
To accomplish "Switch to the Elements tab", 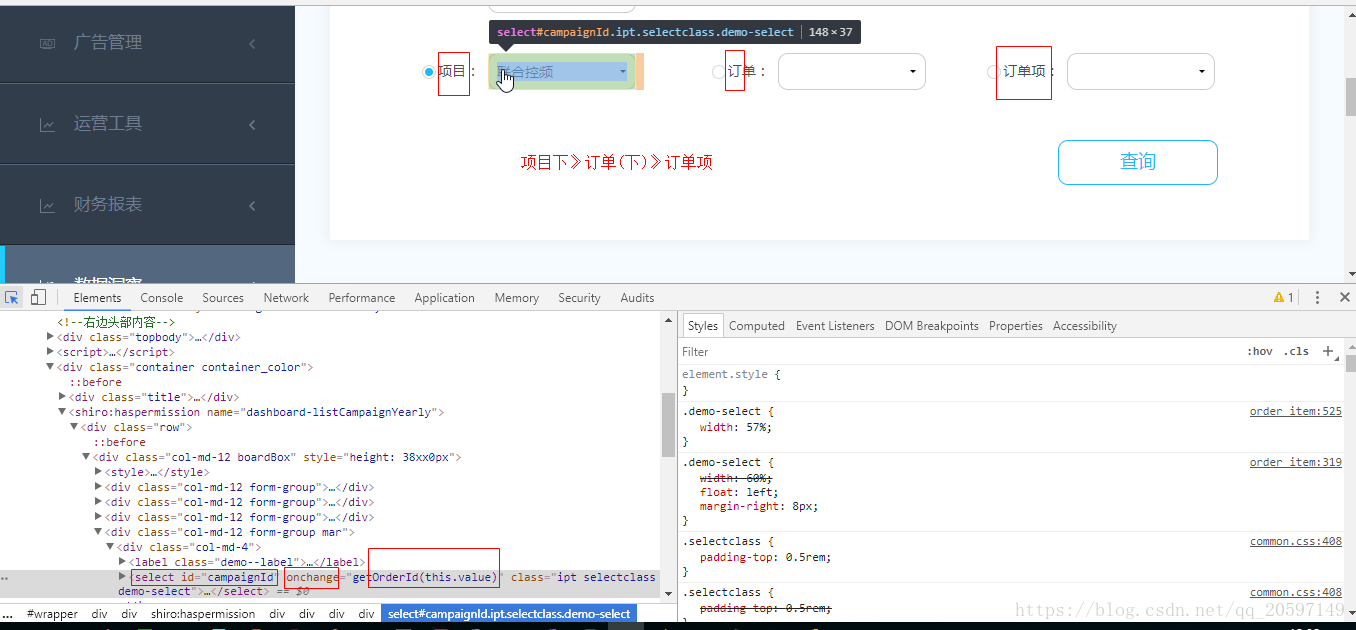I will pos(97,297).
